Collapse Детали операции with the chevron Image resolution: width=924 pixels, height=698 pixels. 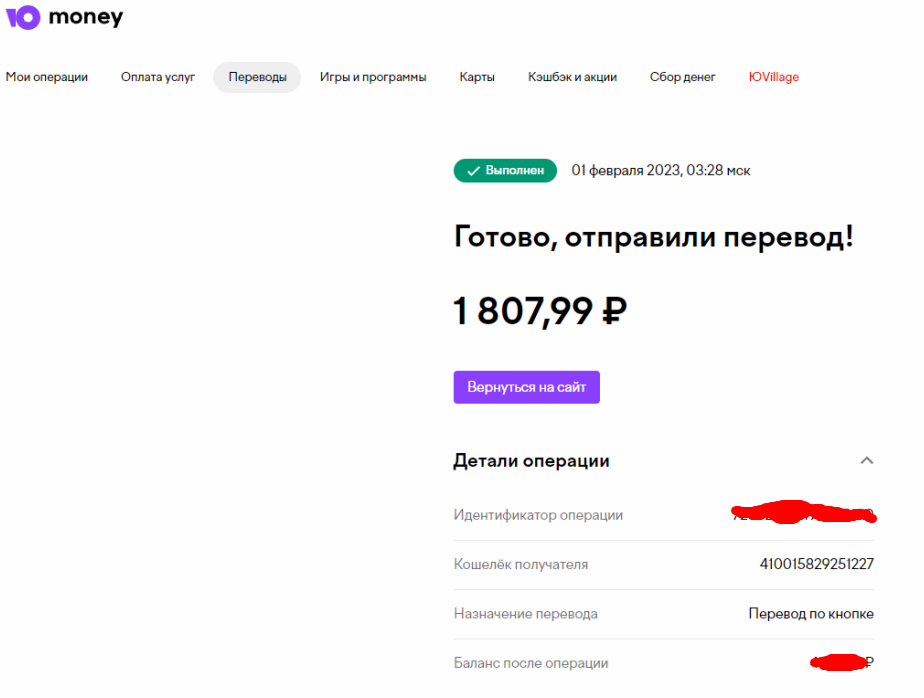[x=866, y=460]
